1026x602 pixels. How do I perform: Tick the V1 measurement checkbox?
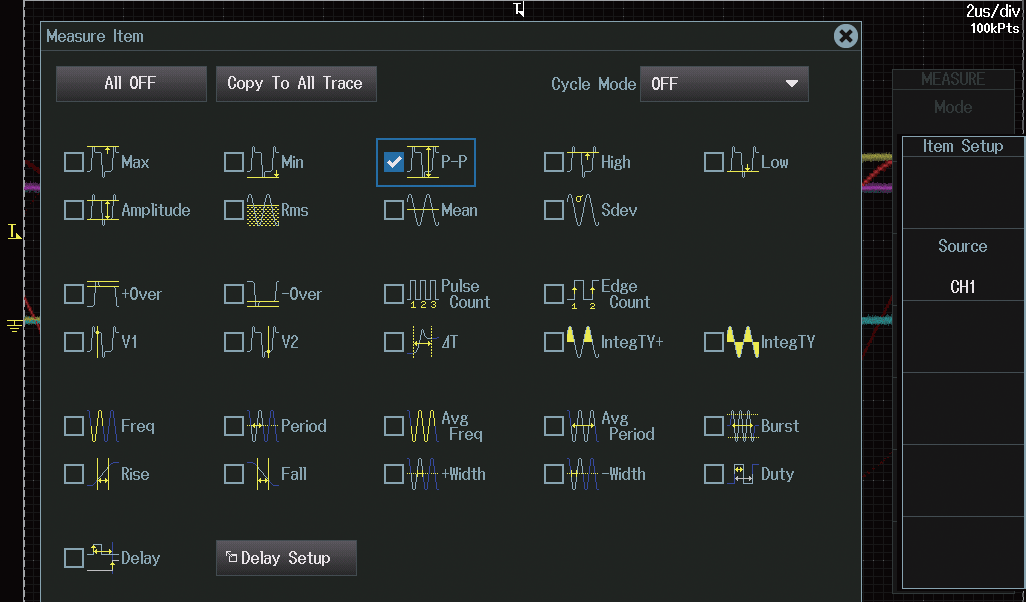point(73,342)
